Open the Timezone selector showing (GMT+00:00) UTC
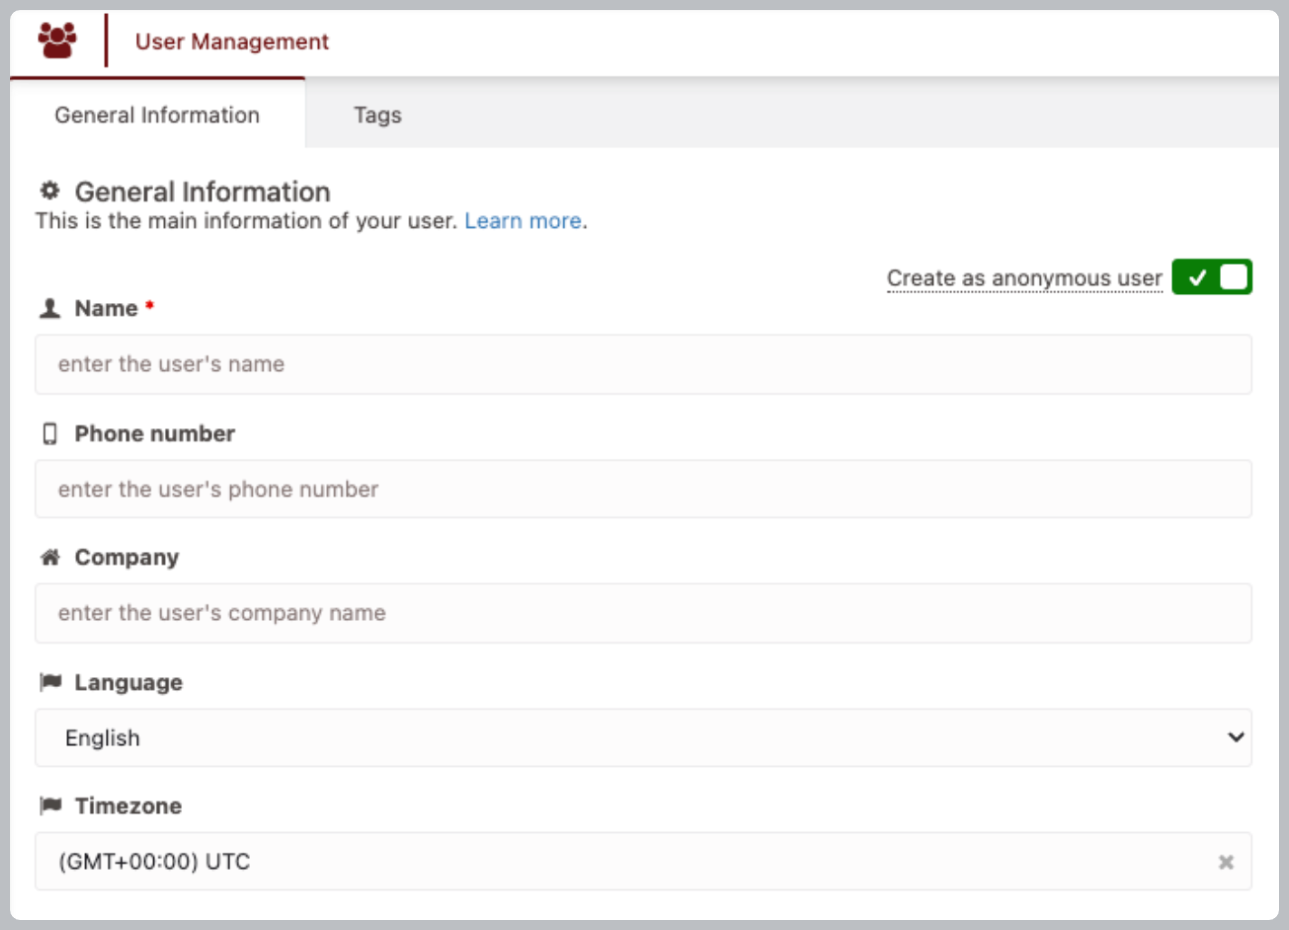1289x930 pixels. [643, 861]
